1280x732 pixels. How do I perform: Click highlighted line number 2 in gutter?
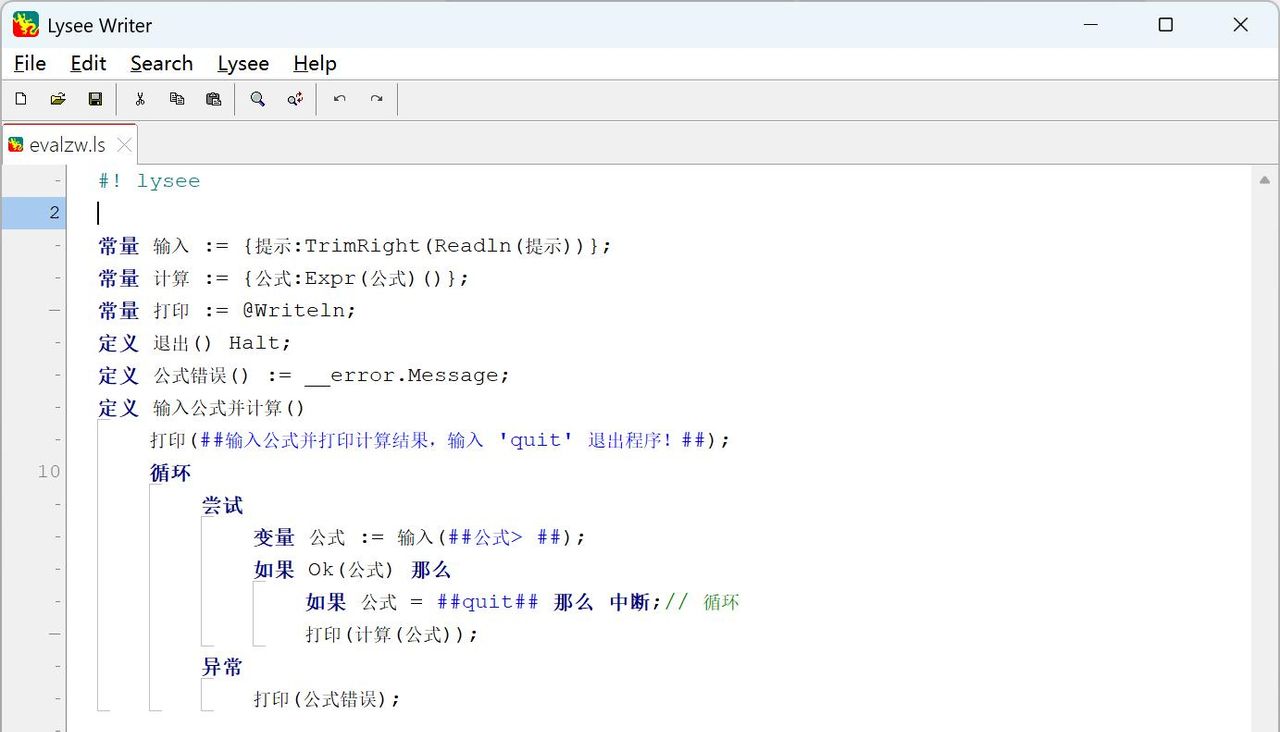[x=54, y=213]
